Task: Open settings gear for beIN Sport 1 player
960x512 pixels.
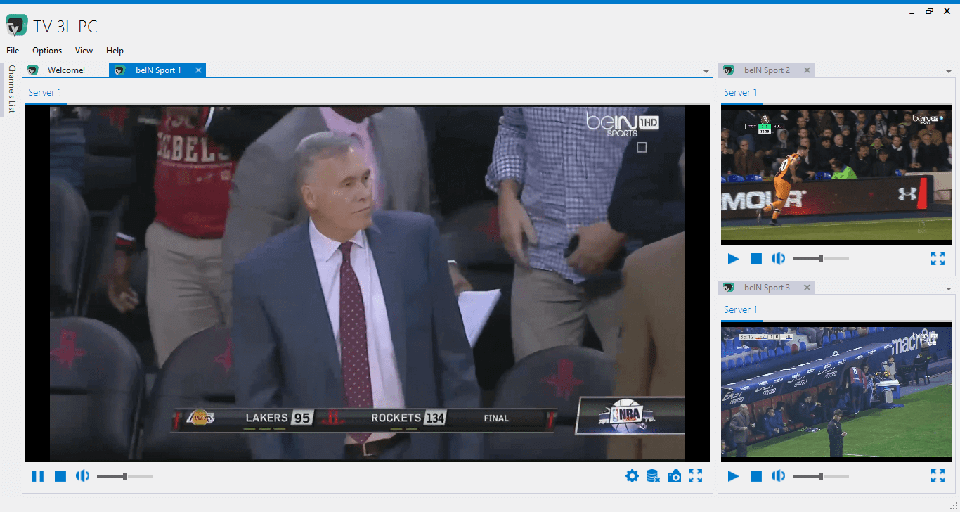Action: coord(632,476)
